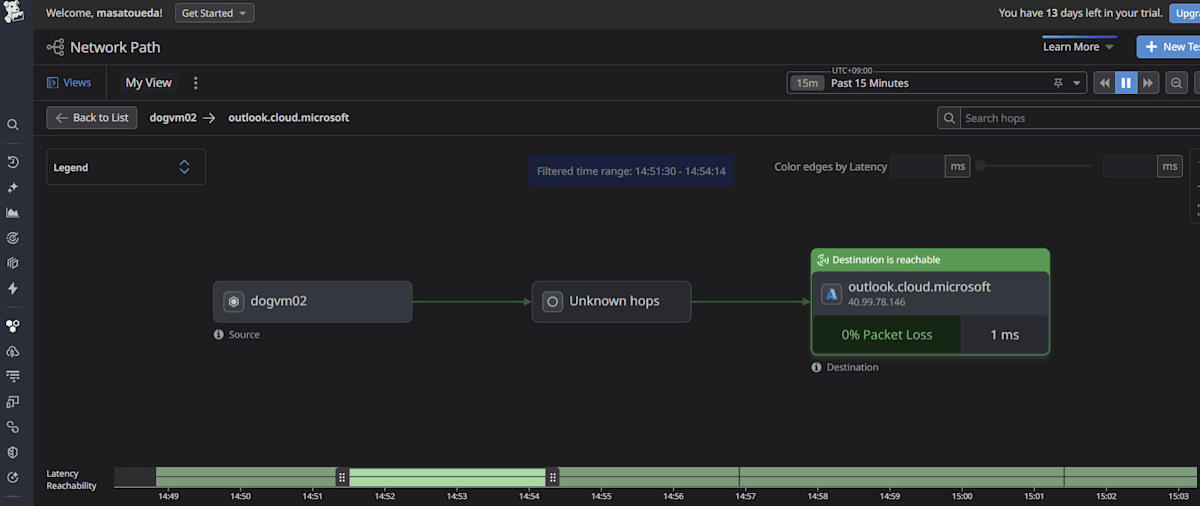Pause live time updates
The image size is (1200, 506).
point(1126,83)
